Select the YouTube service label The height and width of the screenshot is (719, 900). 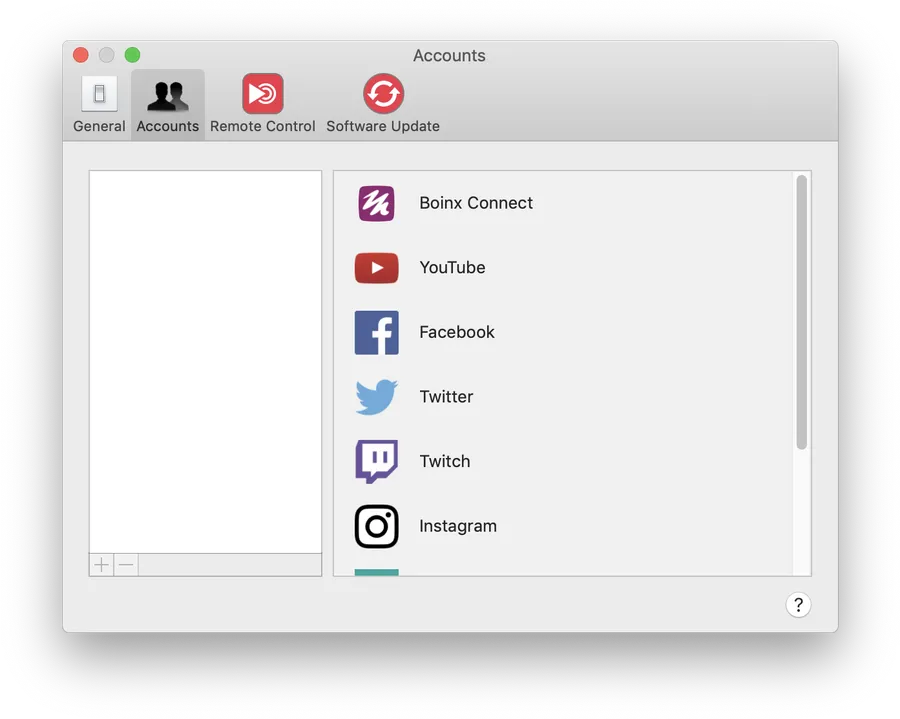click(452, 267)
